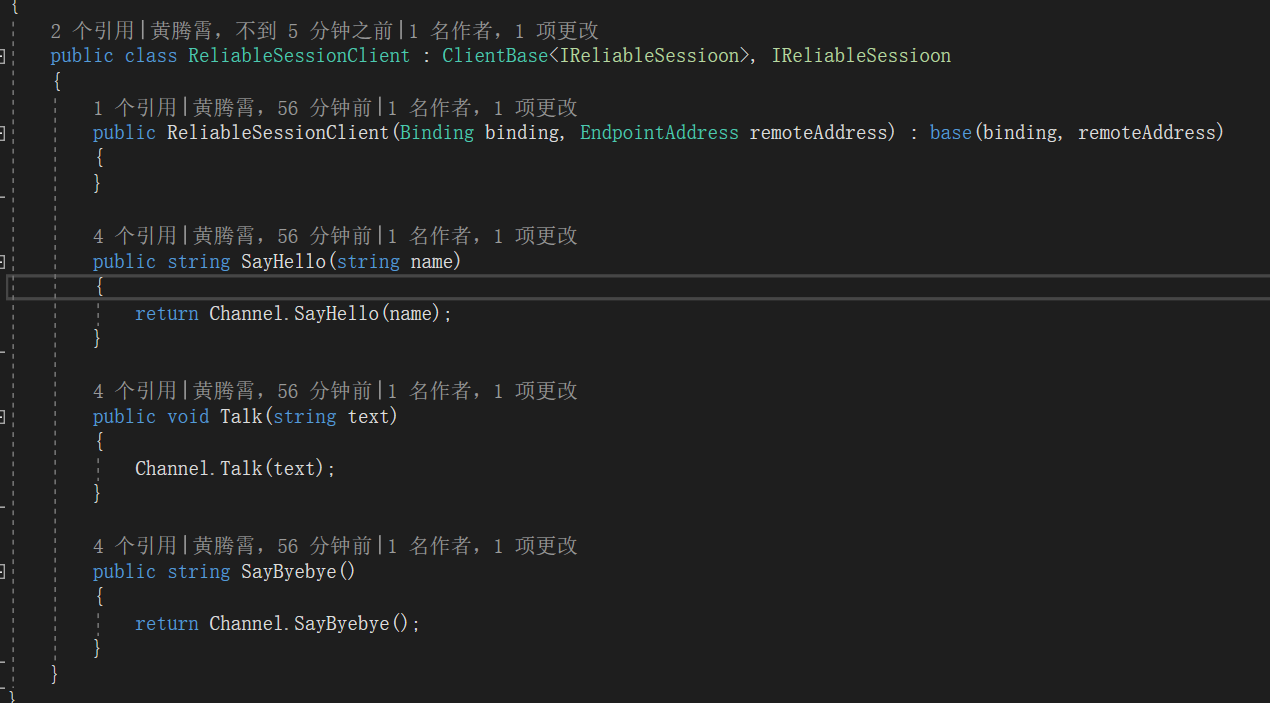Open "2 个引用" above the class declaration
The width and height of the screenshot is (1270, 703).
point(92,31)
